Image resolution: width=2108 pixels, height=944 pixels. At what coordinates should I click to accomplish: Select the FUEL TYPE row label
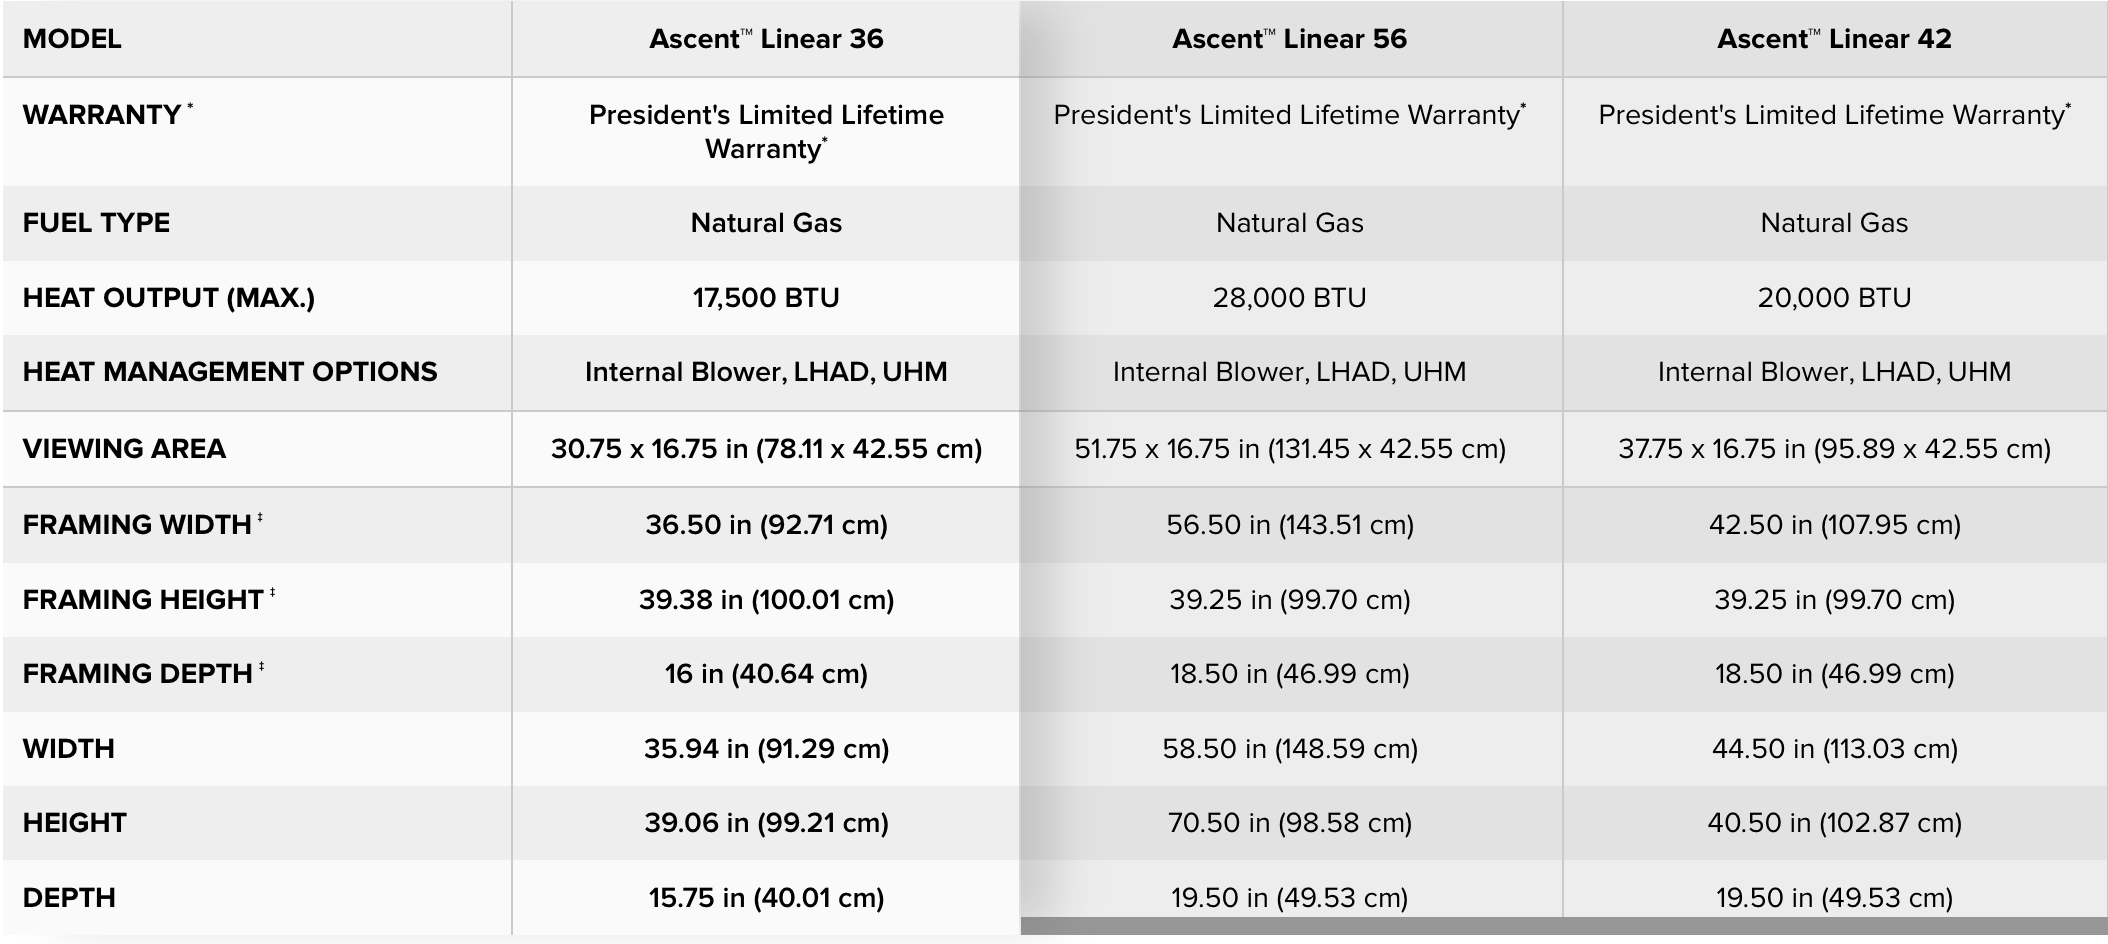coord(96,222)
